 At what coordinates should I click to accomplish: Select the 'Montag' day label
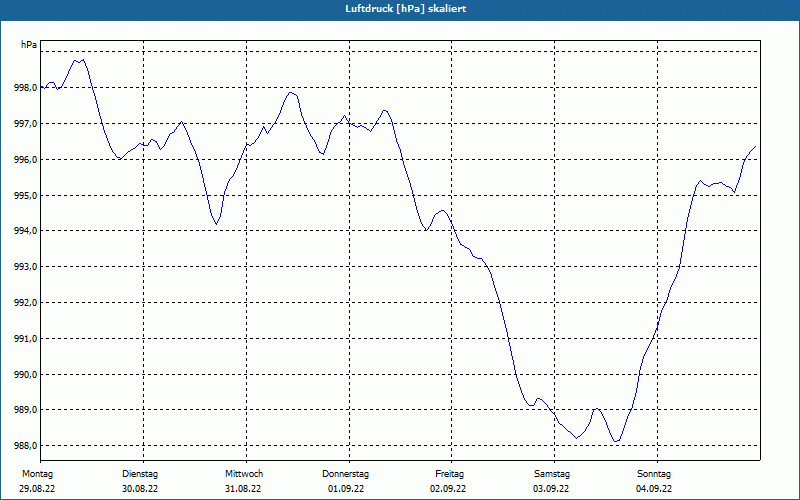[37, 474]
